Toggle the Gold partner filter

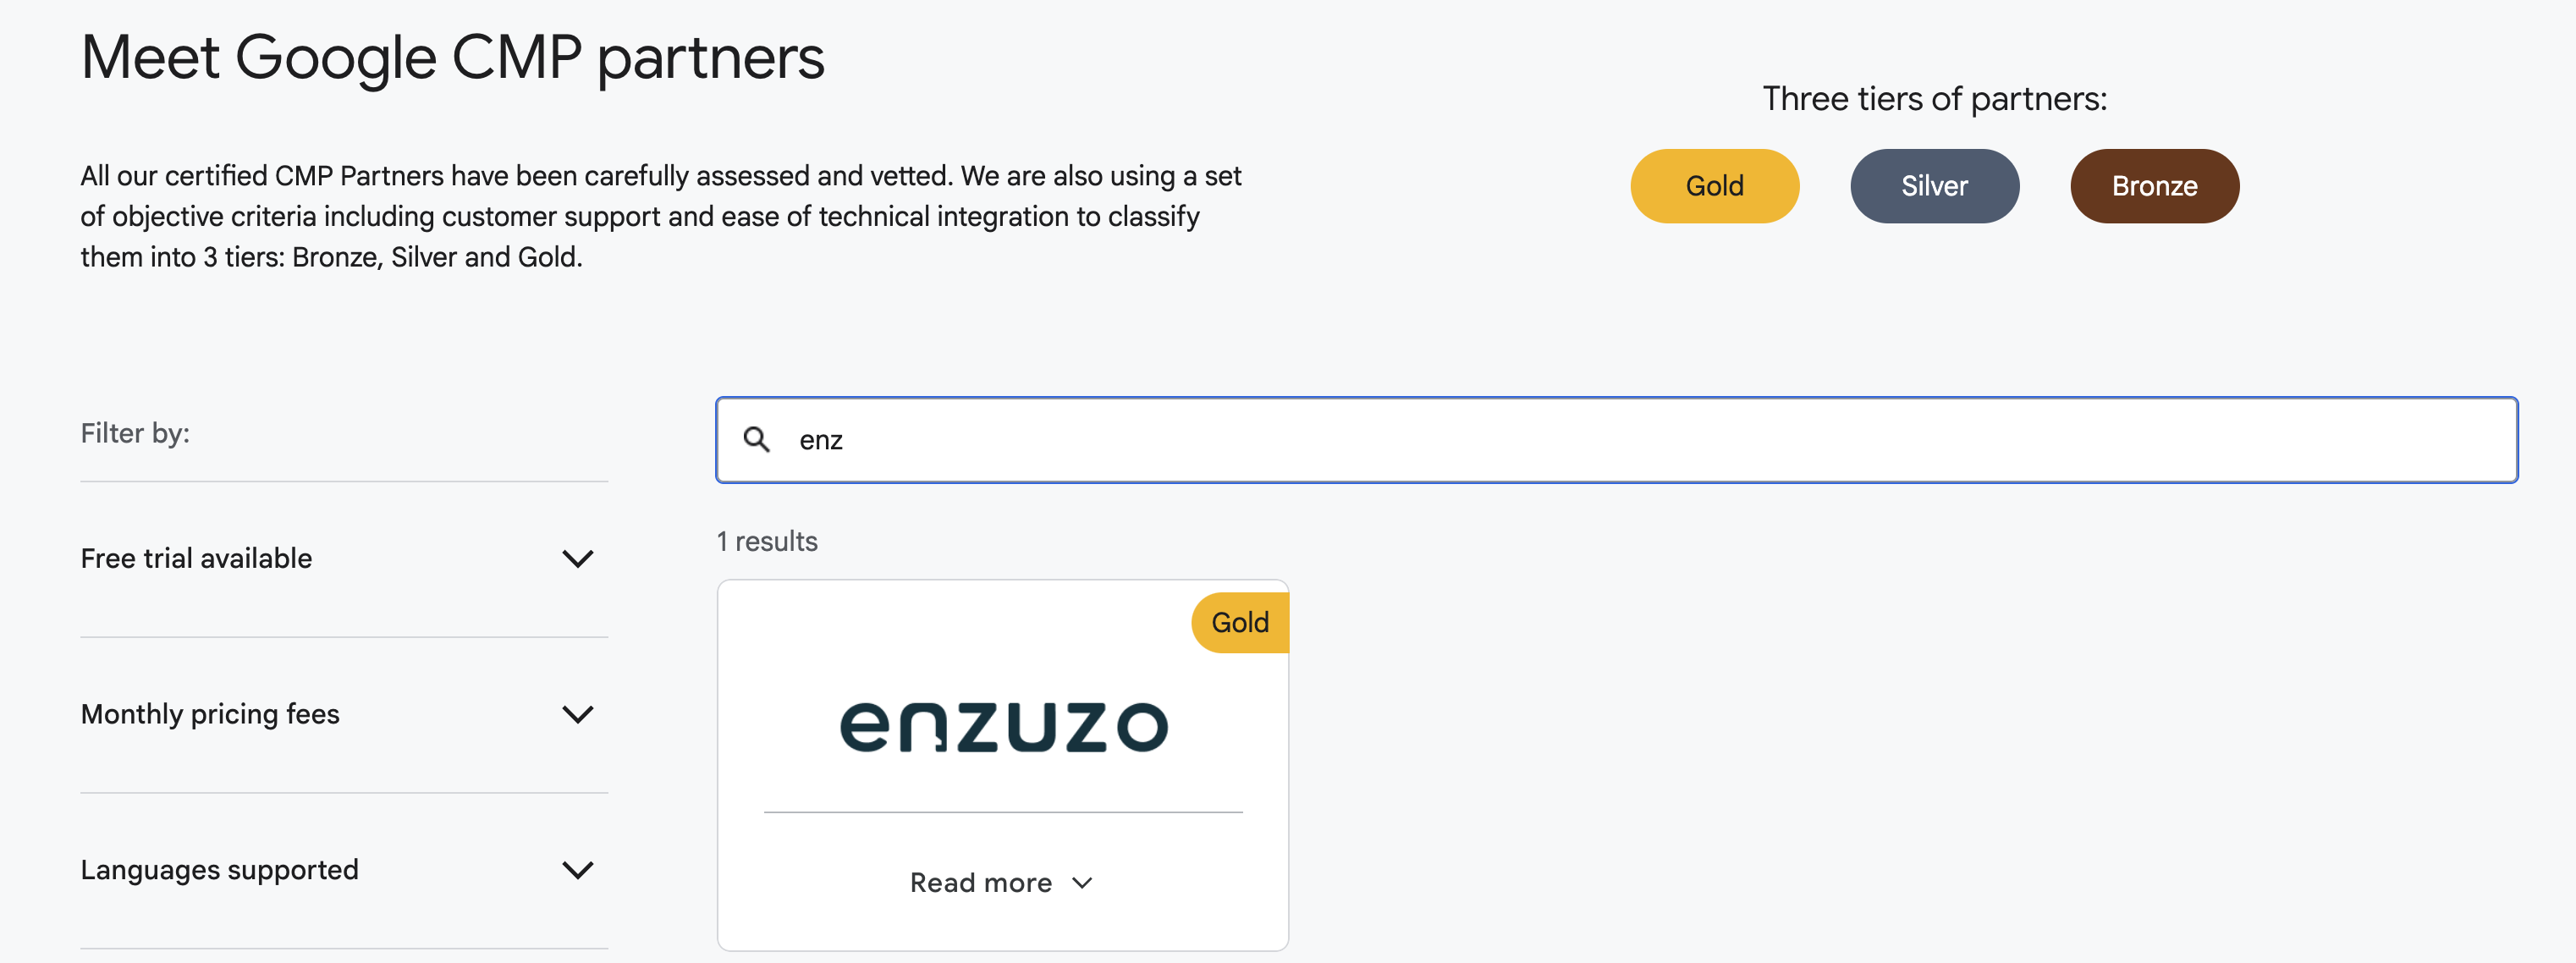pos(1714,185)
